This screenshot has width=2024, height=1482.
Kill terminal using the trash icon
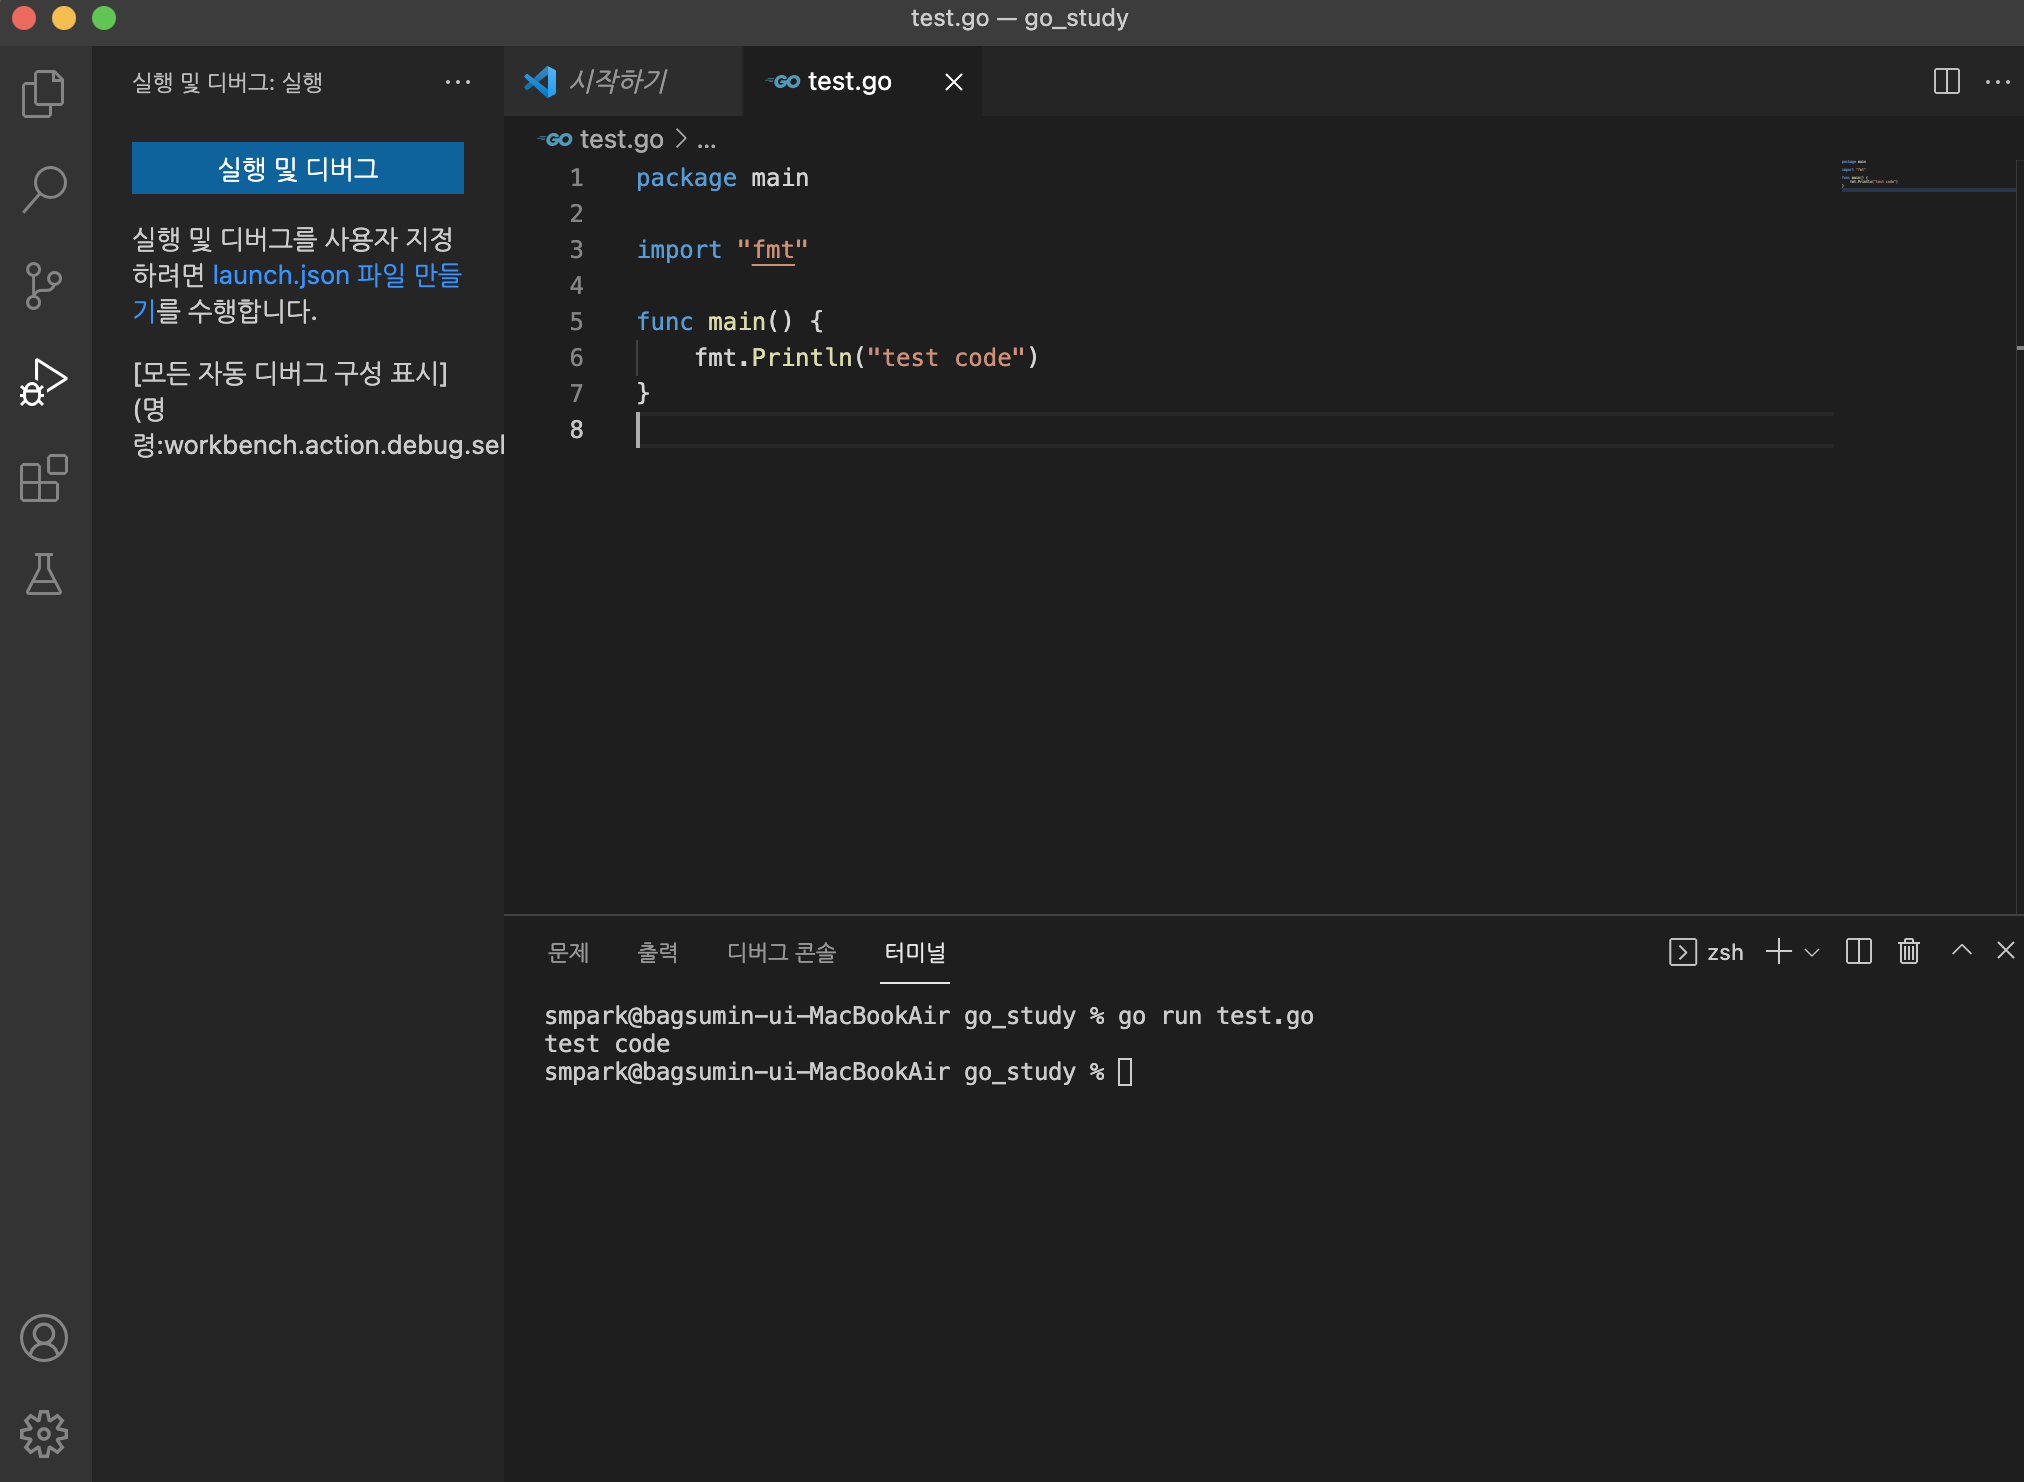click(1909, 951)
